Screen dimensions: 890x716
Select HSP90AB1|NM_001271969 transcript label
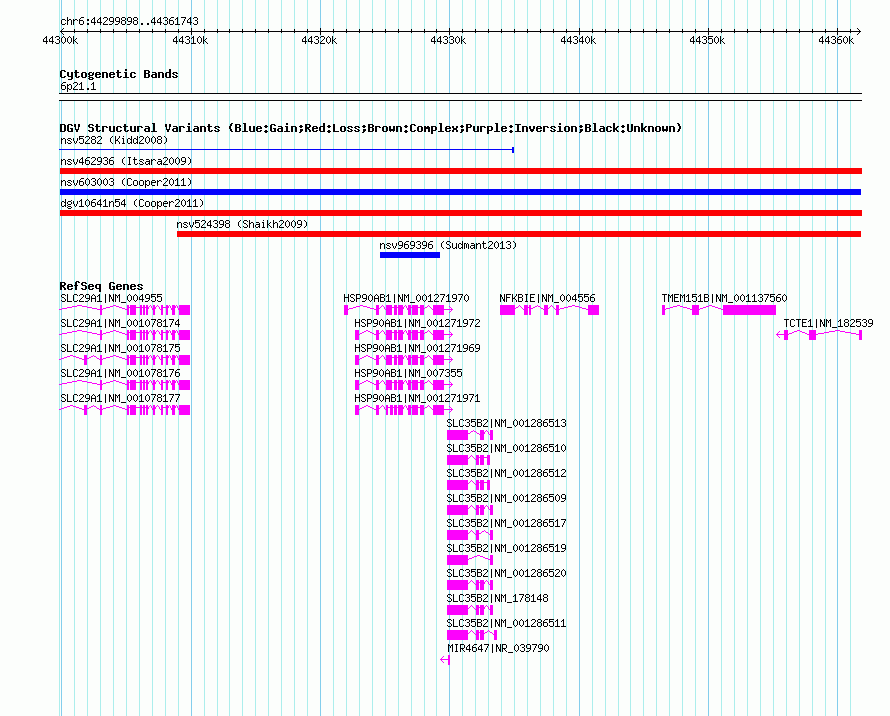(x=417, y=348)
